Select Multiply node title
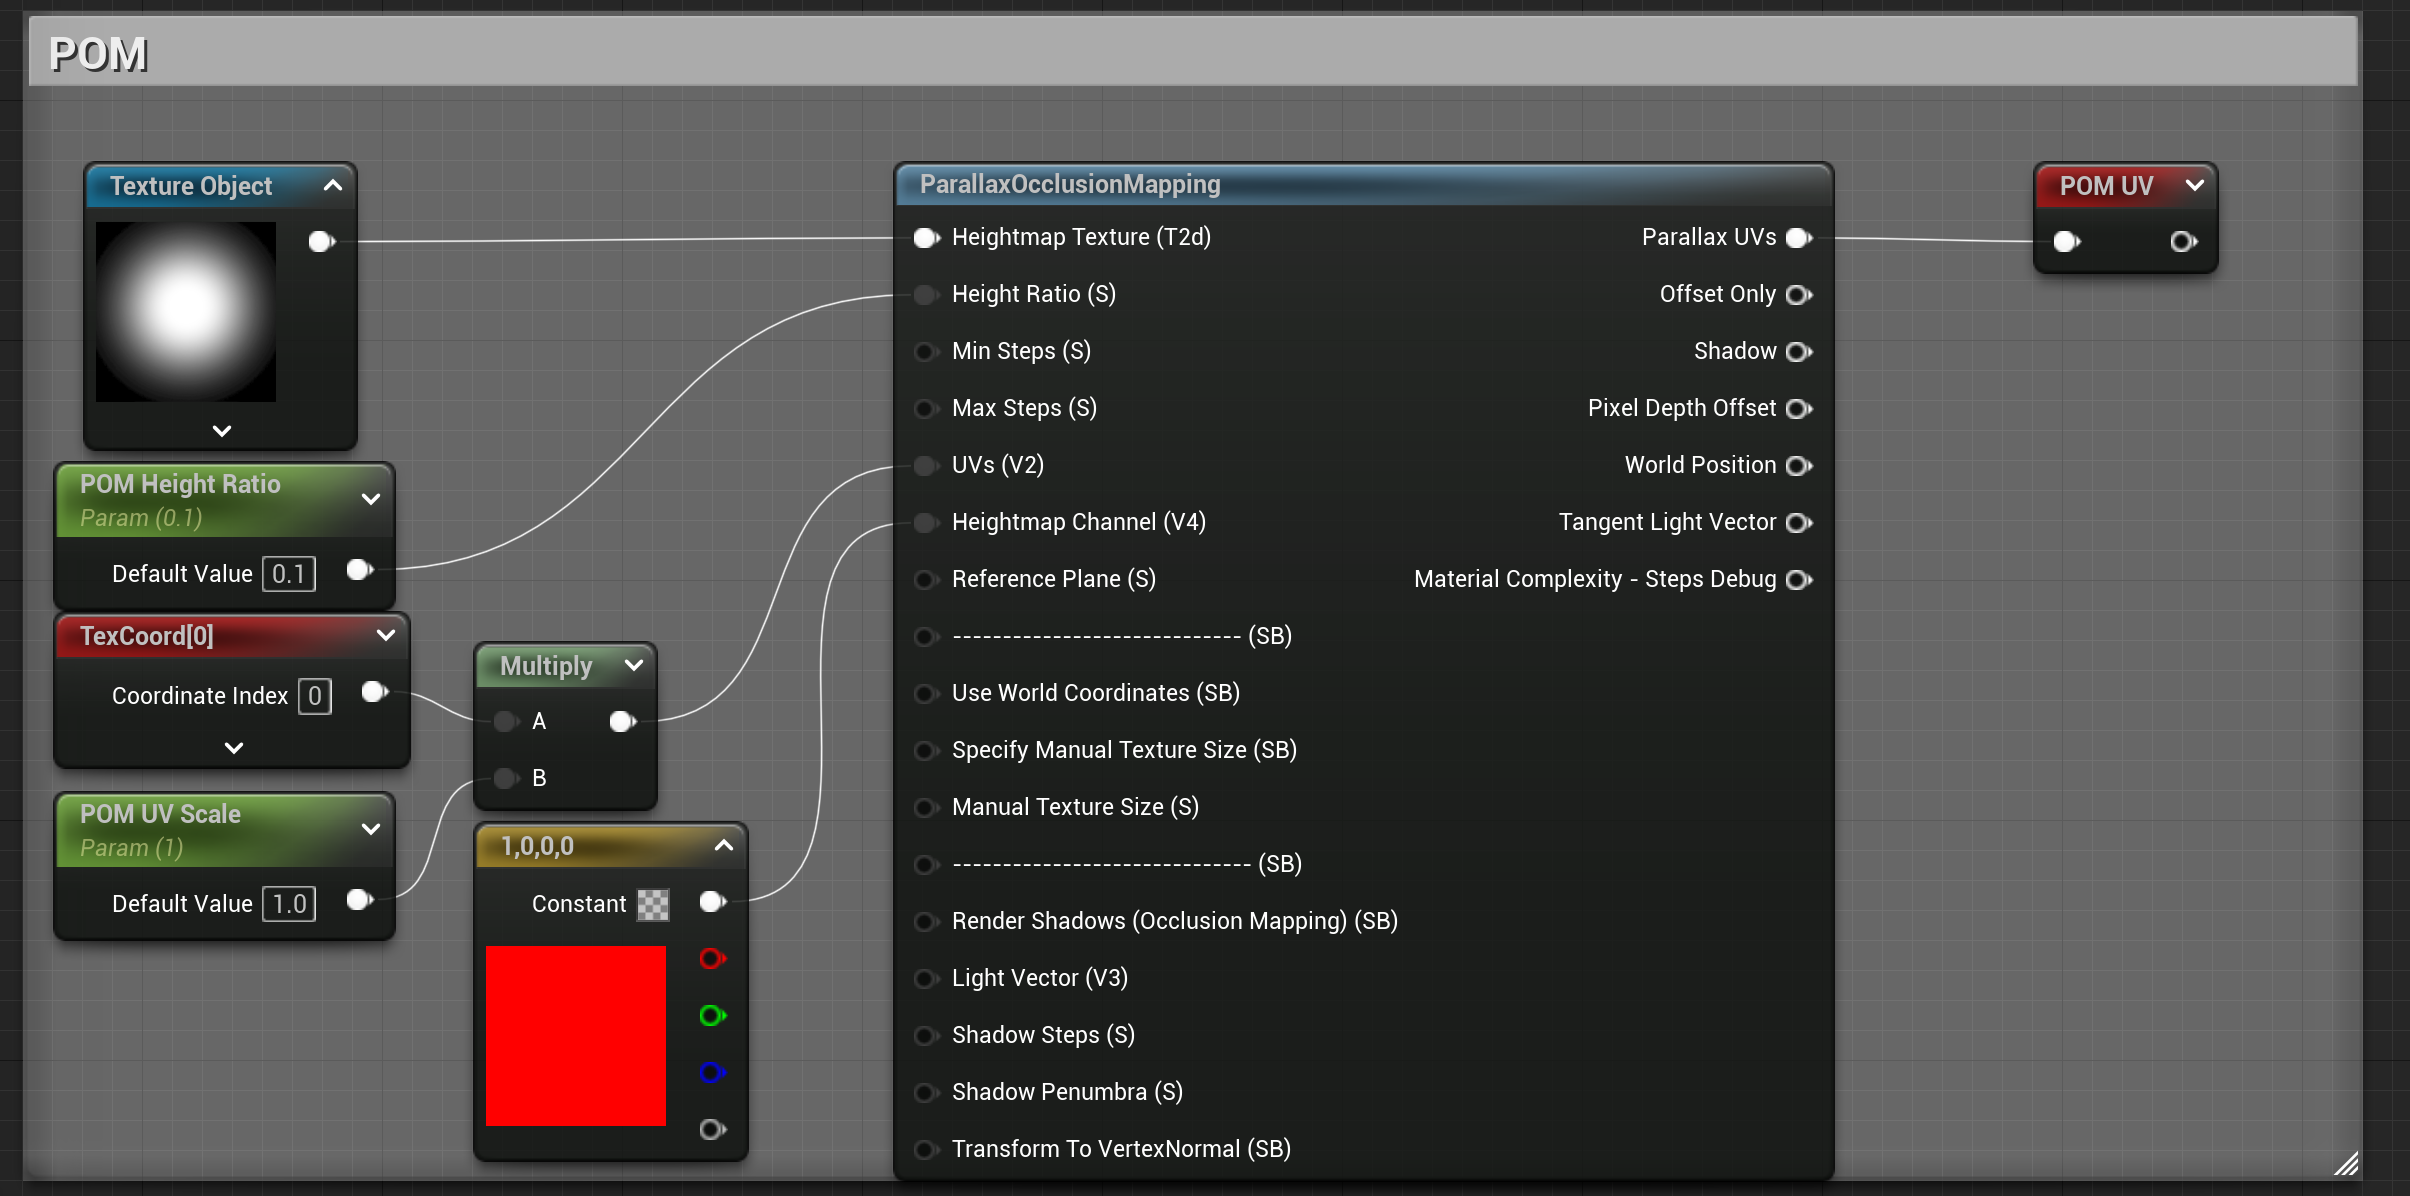The image size is (2410, 1196). [x=546, y=666]
